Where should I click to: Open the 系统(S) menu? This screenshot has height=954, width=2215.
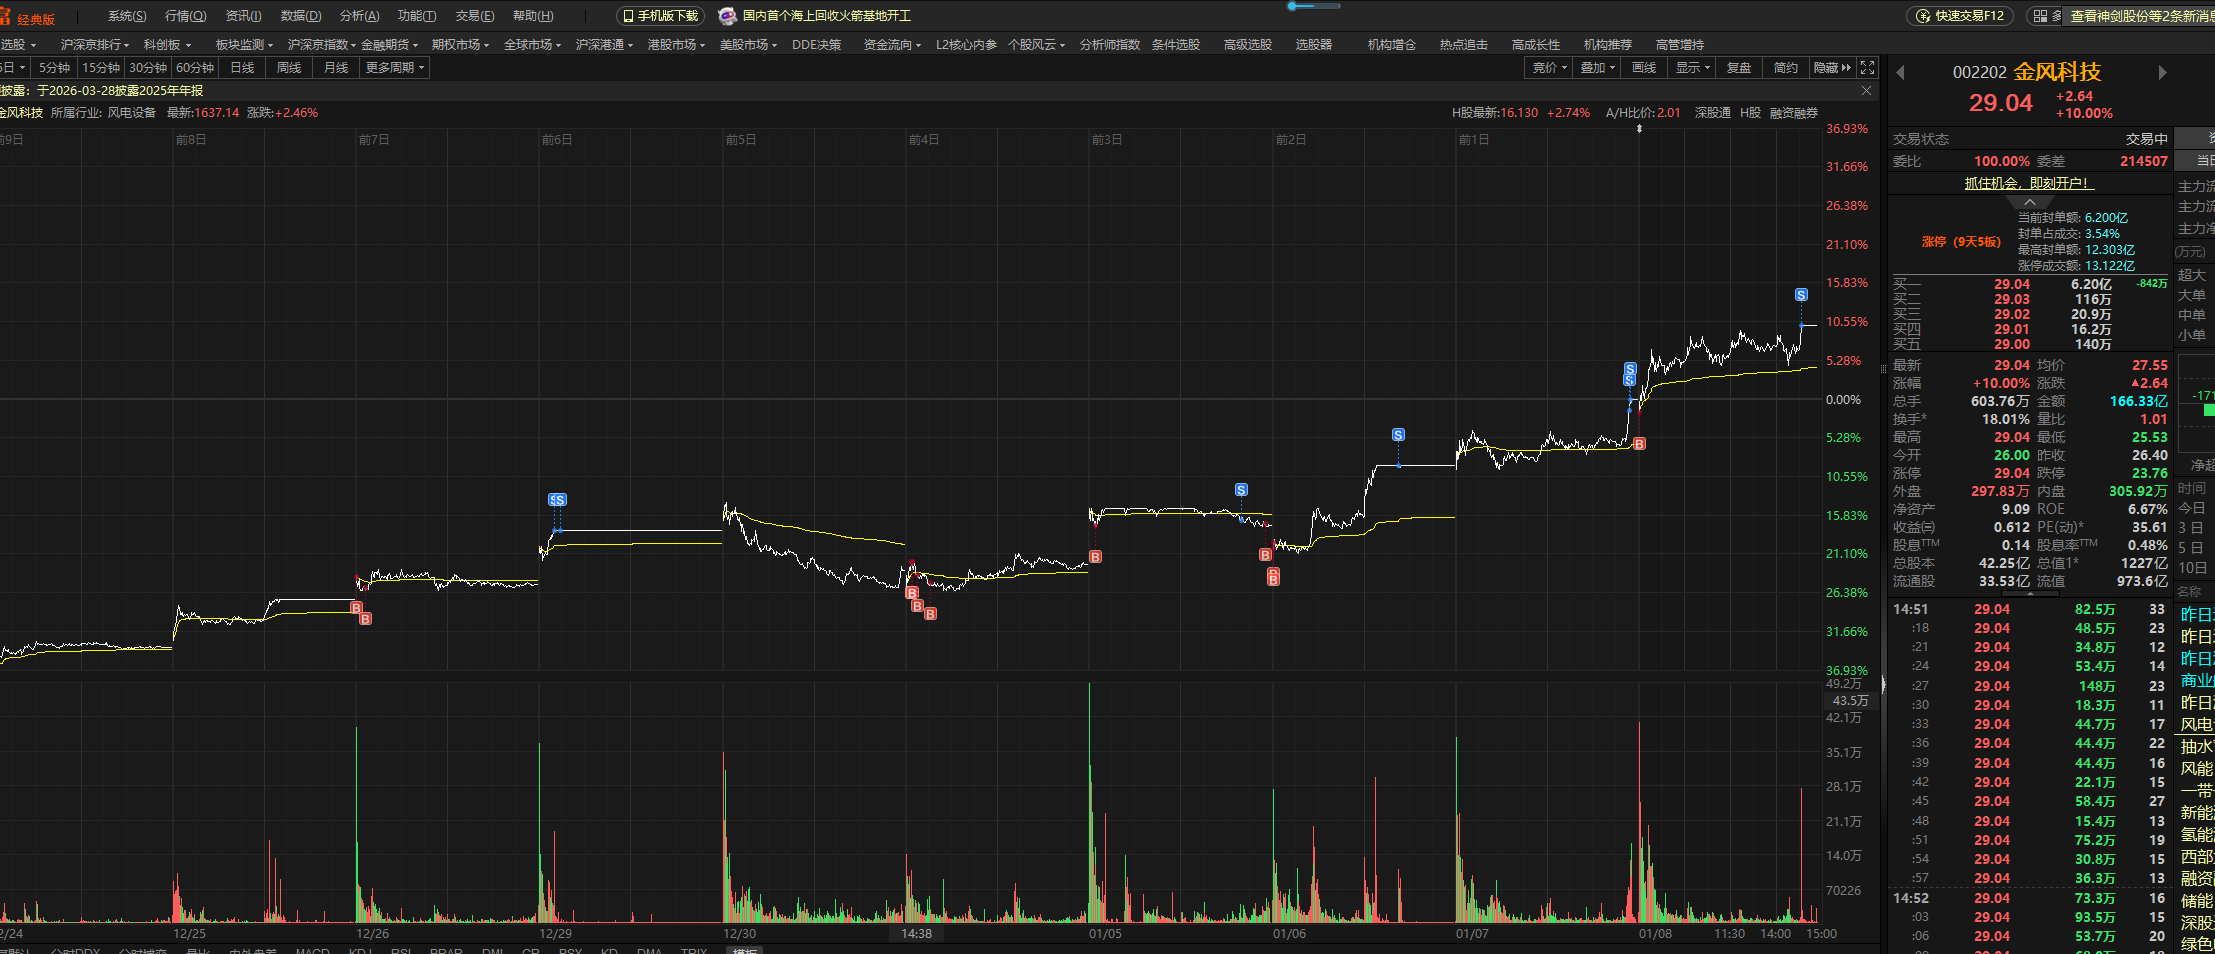[127, 16]
